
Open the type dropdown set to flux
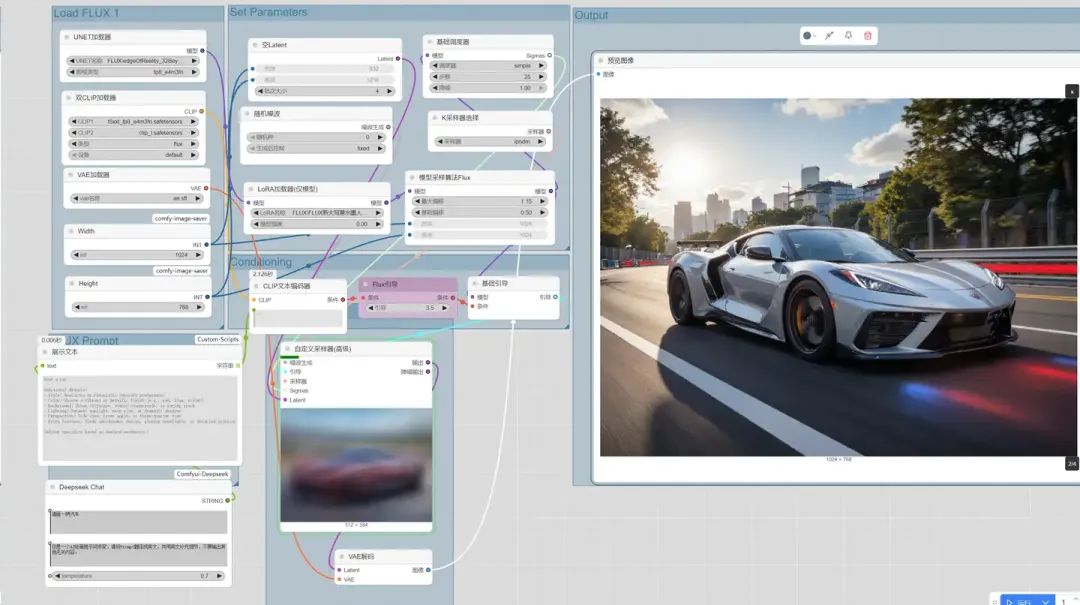(134, 144)
